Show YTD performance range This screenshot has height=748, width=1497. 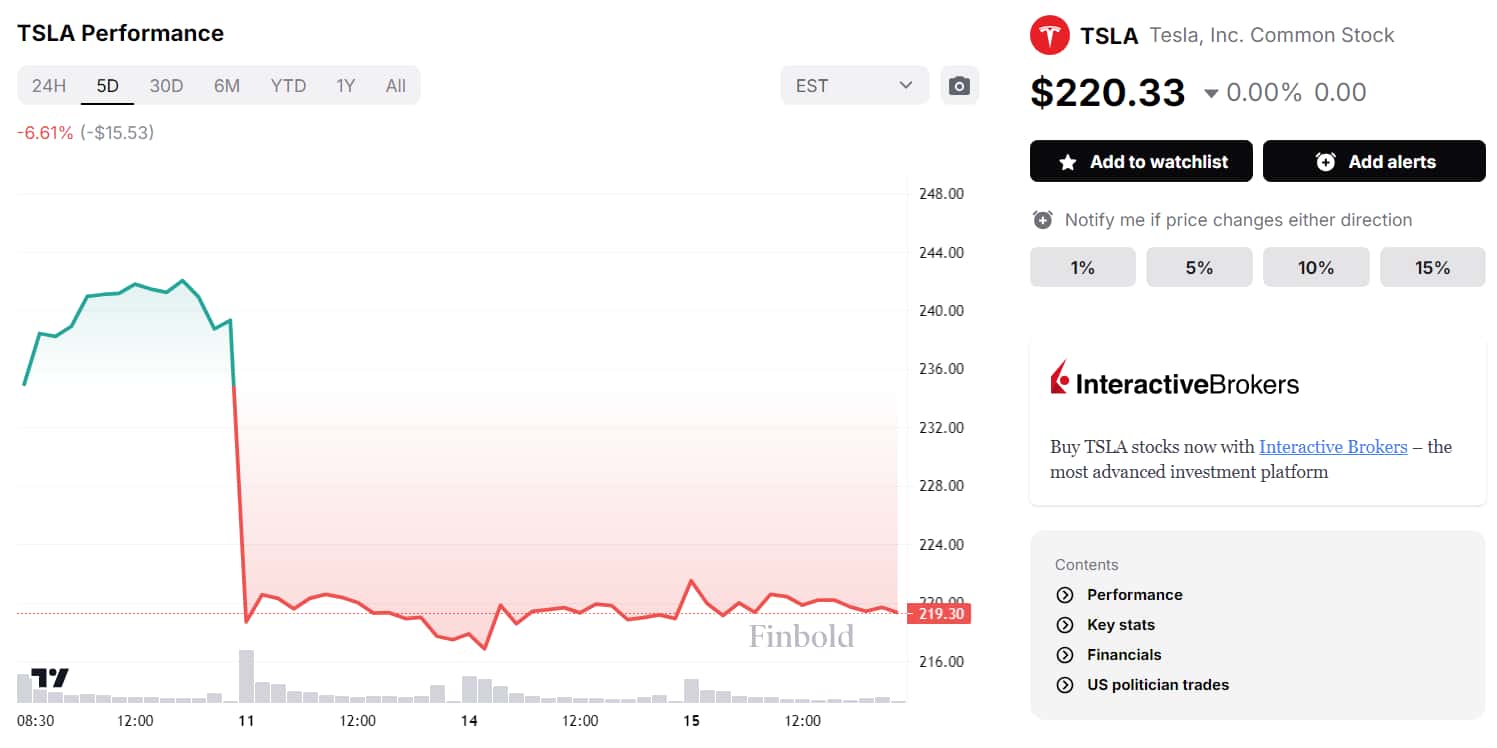pos(288,85)
